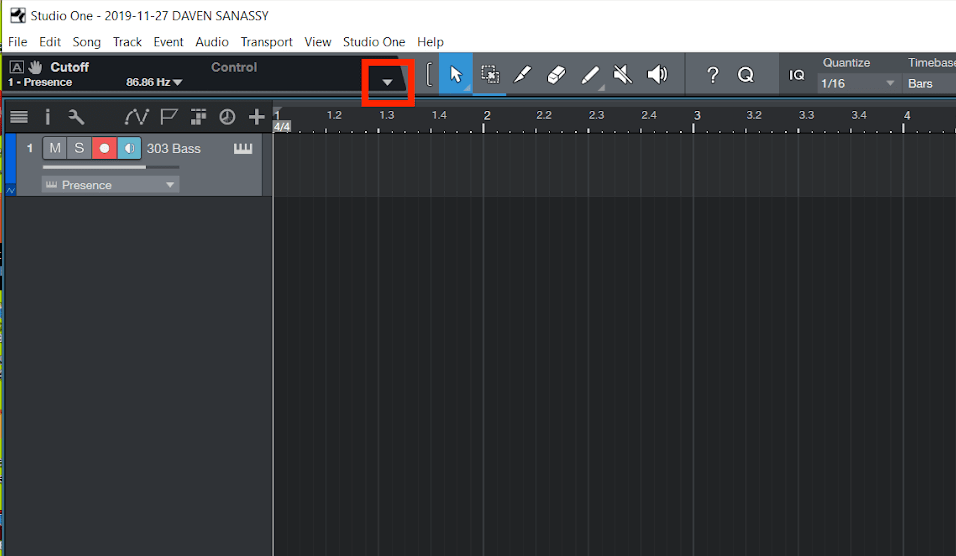Open the track list icon
The height and width of the screenshot is (556, 956).
tap(19, 116)
